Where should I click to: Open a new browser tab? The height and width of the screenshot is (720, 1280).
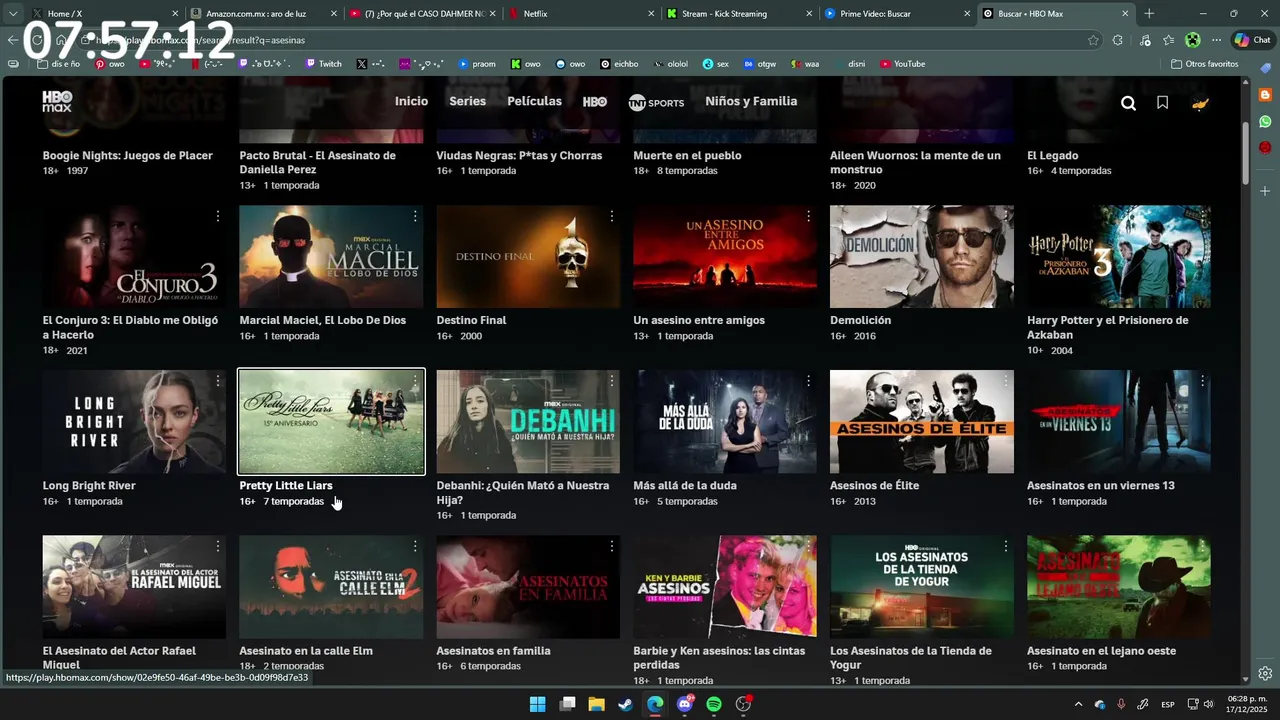[x=1149, y=14]
